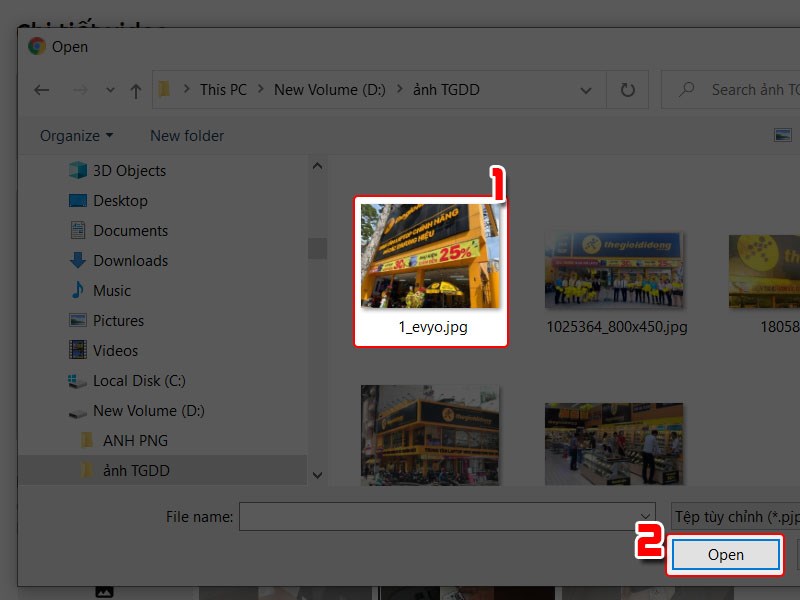Refresh the current folder

tap(628, 90)
